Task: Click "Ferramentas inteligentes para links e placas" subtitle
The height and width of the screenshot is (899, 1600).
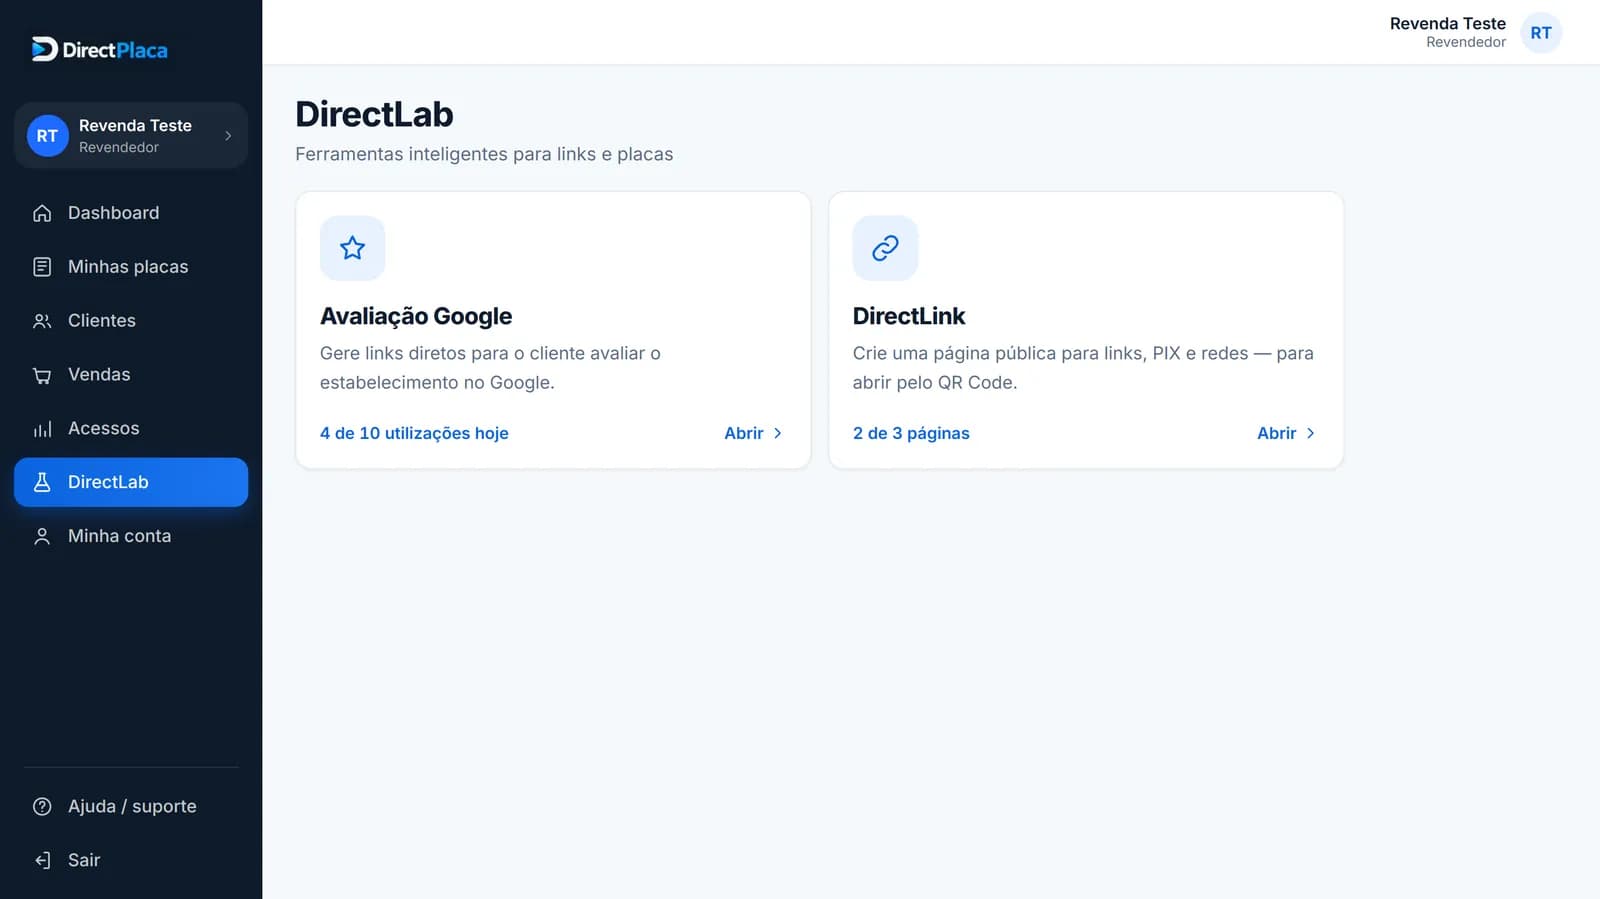Action: 484,154
